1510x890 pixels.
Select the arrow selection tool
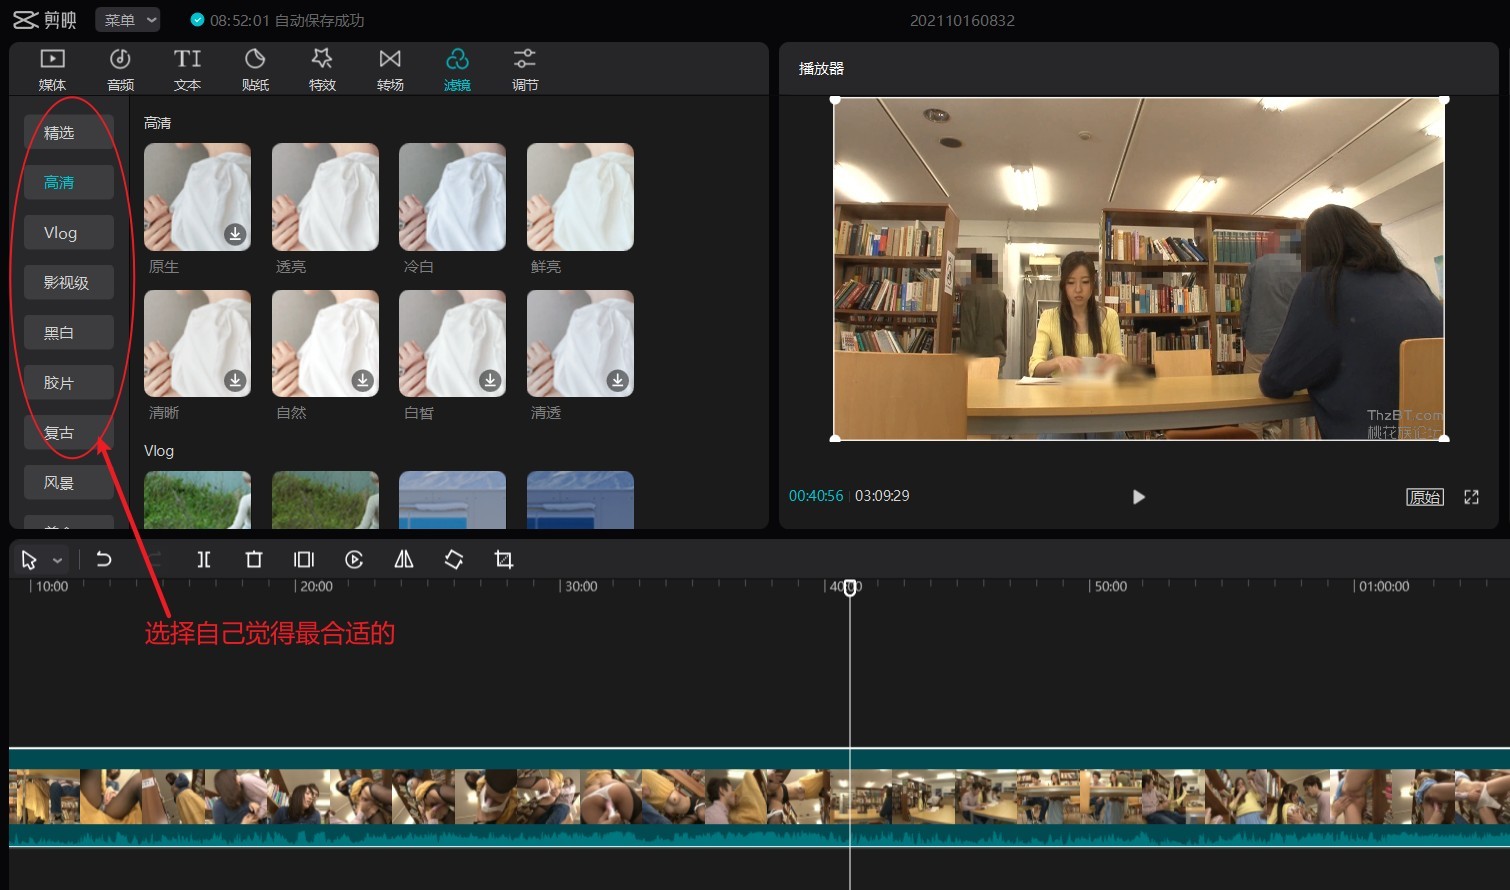coord(29,560)
